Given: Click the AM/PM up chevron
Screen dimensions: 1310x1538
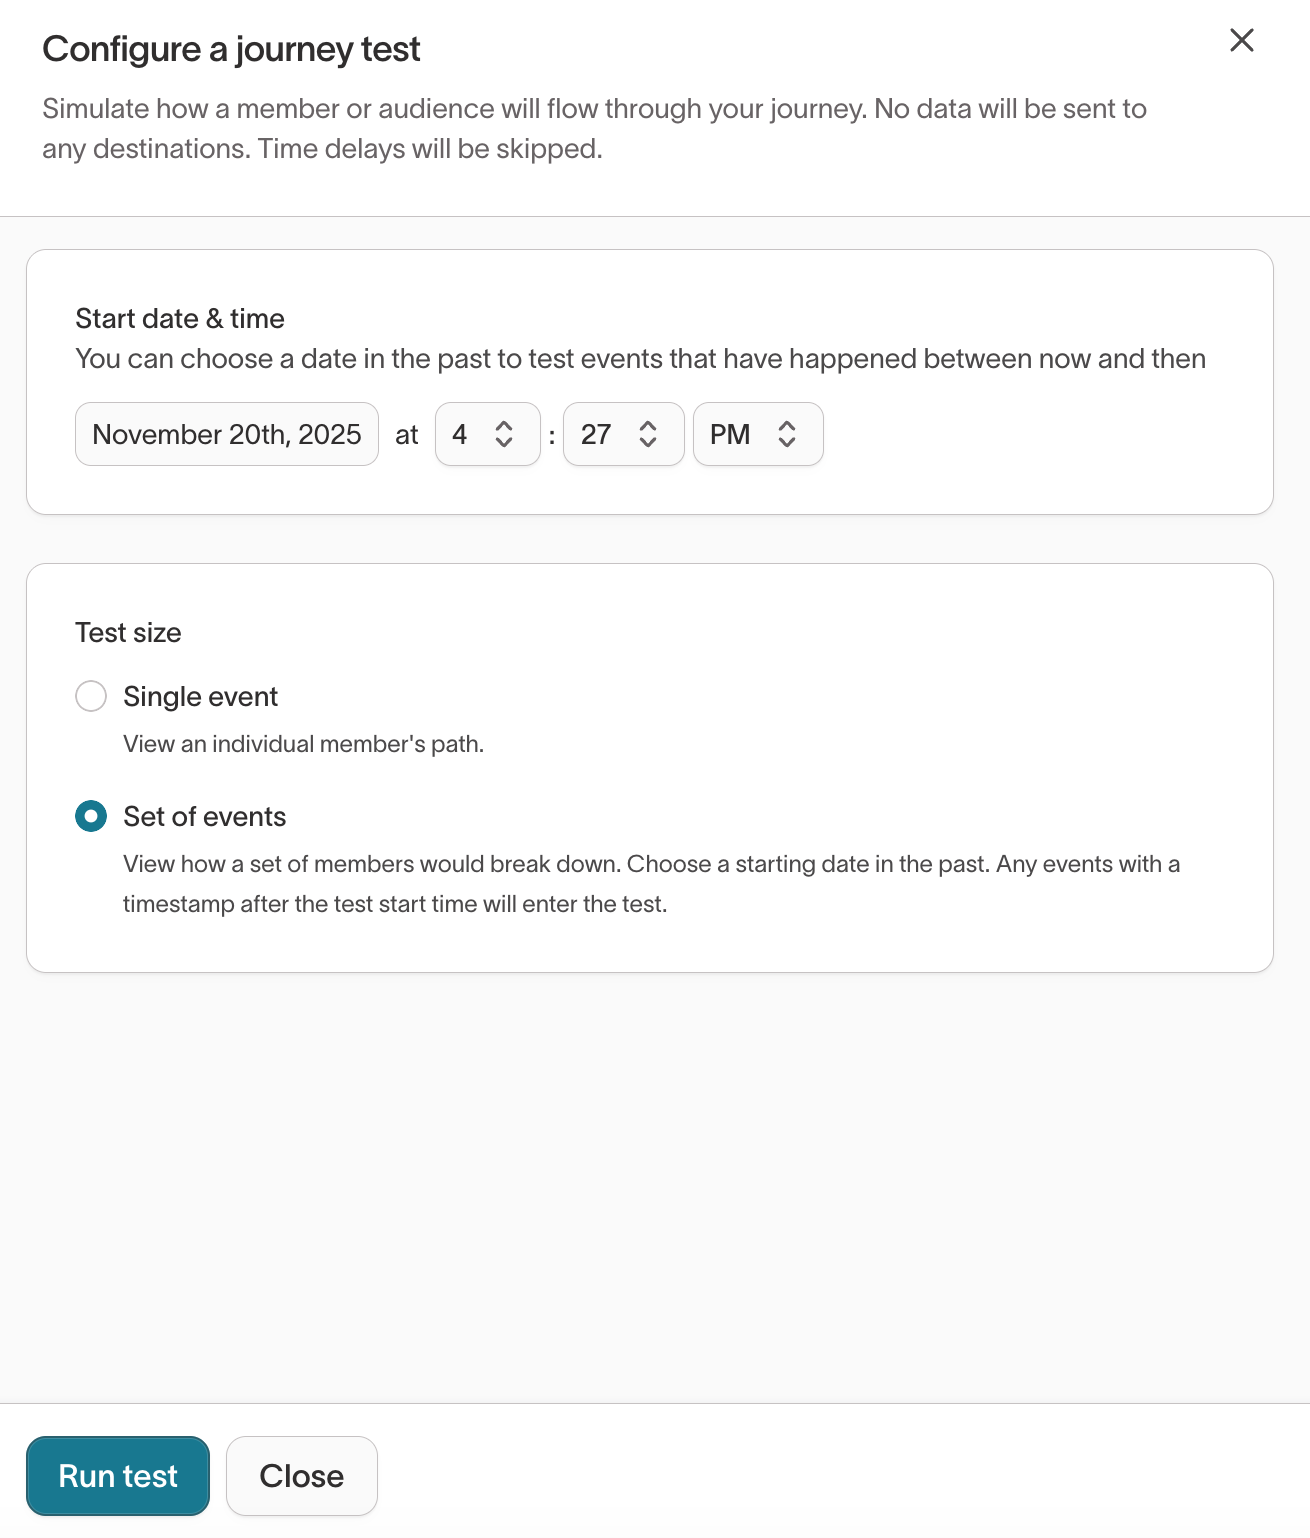Looking at the screenshot, I should coord(787,424).
